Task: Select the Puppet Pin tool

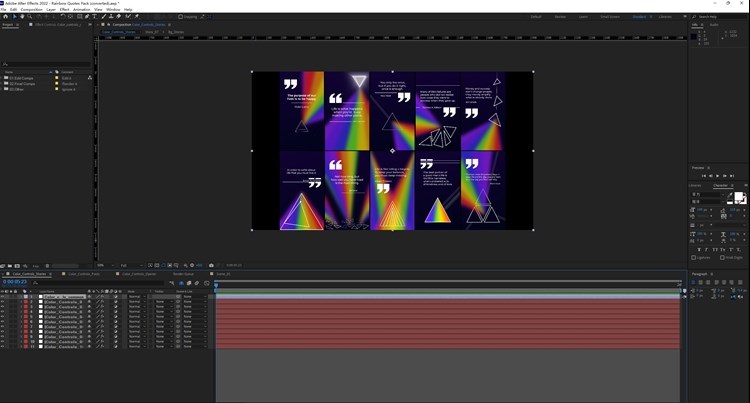Action: 136,16
